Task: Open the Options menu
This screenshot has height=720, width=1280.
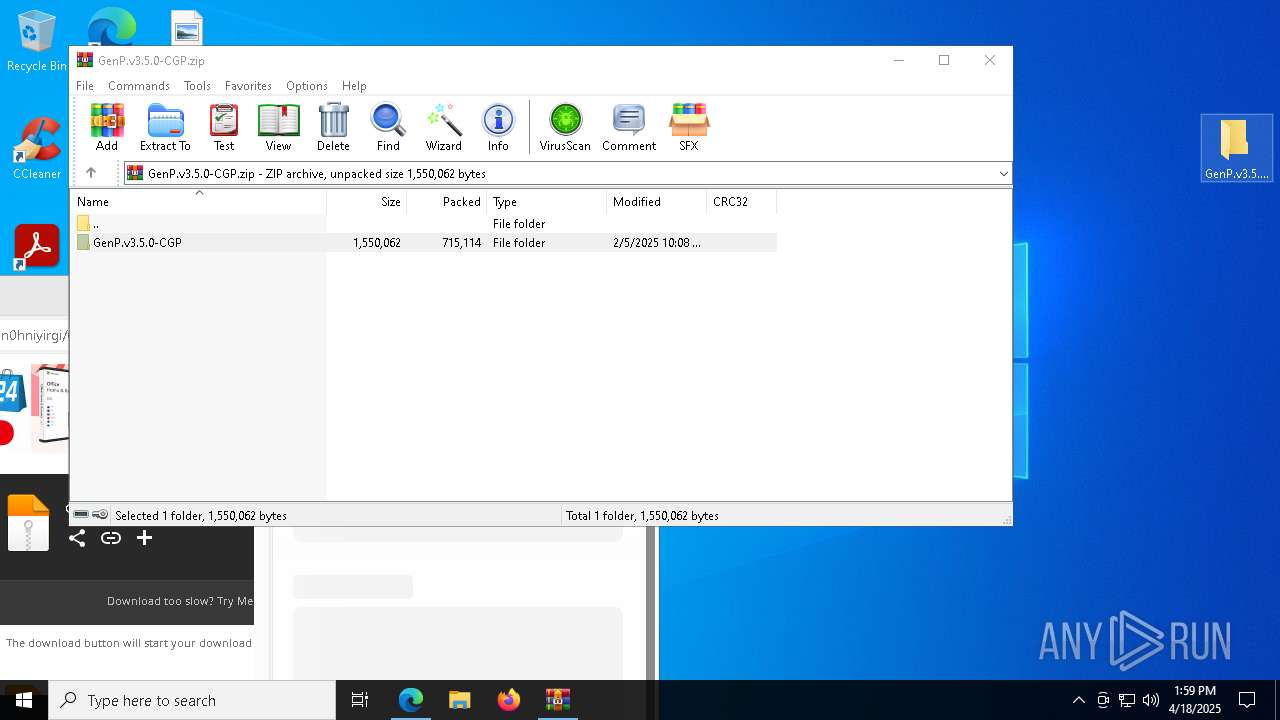Action: coord(307,86)
